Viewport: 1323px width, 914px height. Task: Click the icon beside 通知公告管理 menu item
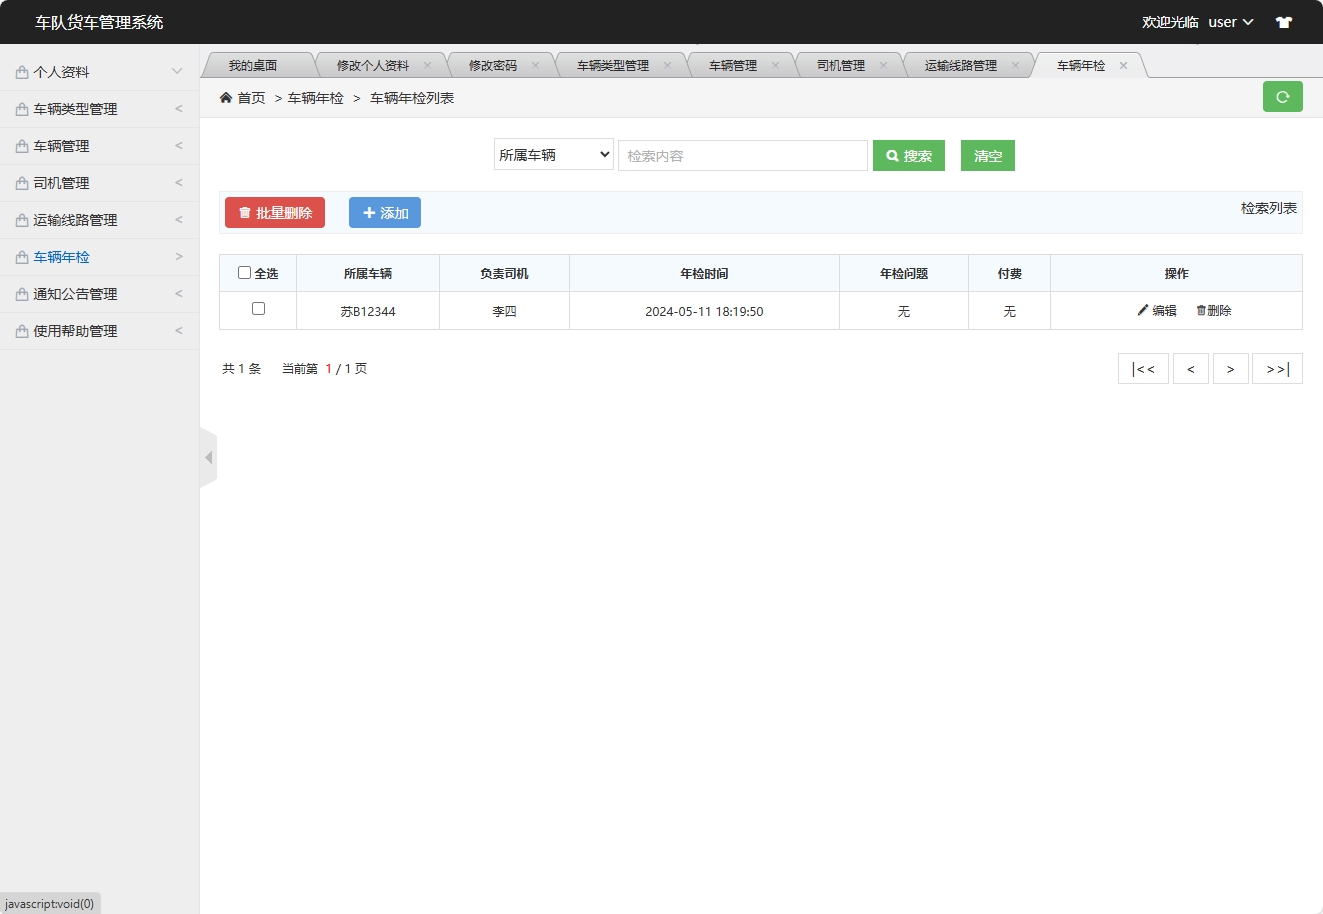(x=21, y=293)
